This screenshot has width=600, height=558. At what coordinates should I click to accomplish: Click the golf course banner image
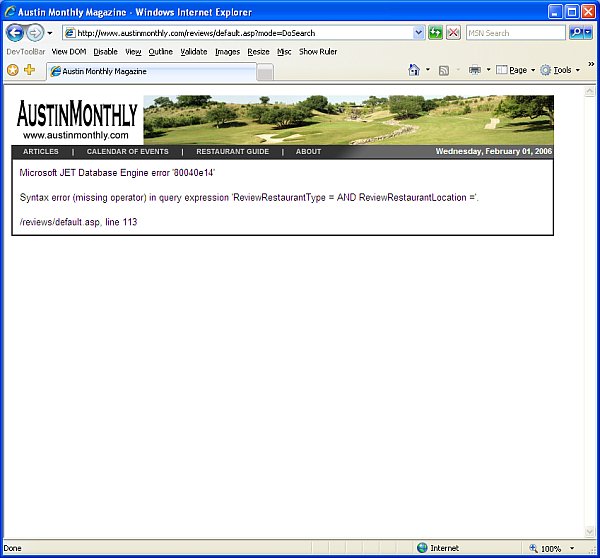(x=349, y=120)
